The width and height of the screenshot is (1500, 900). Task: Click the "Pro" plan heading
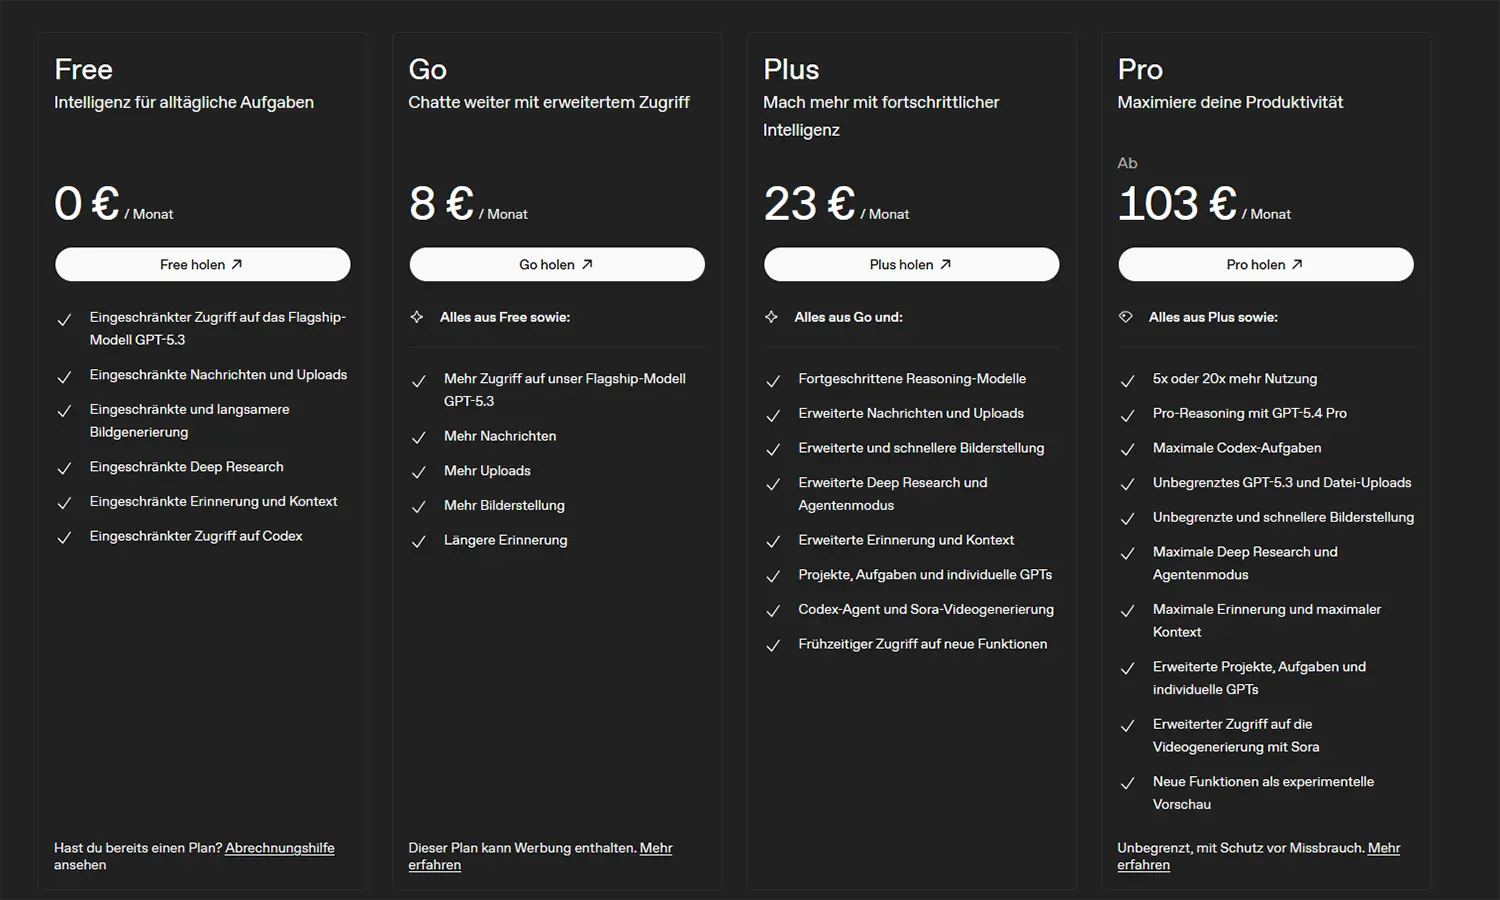(1140, 70)
